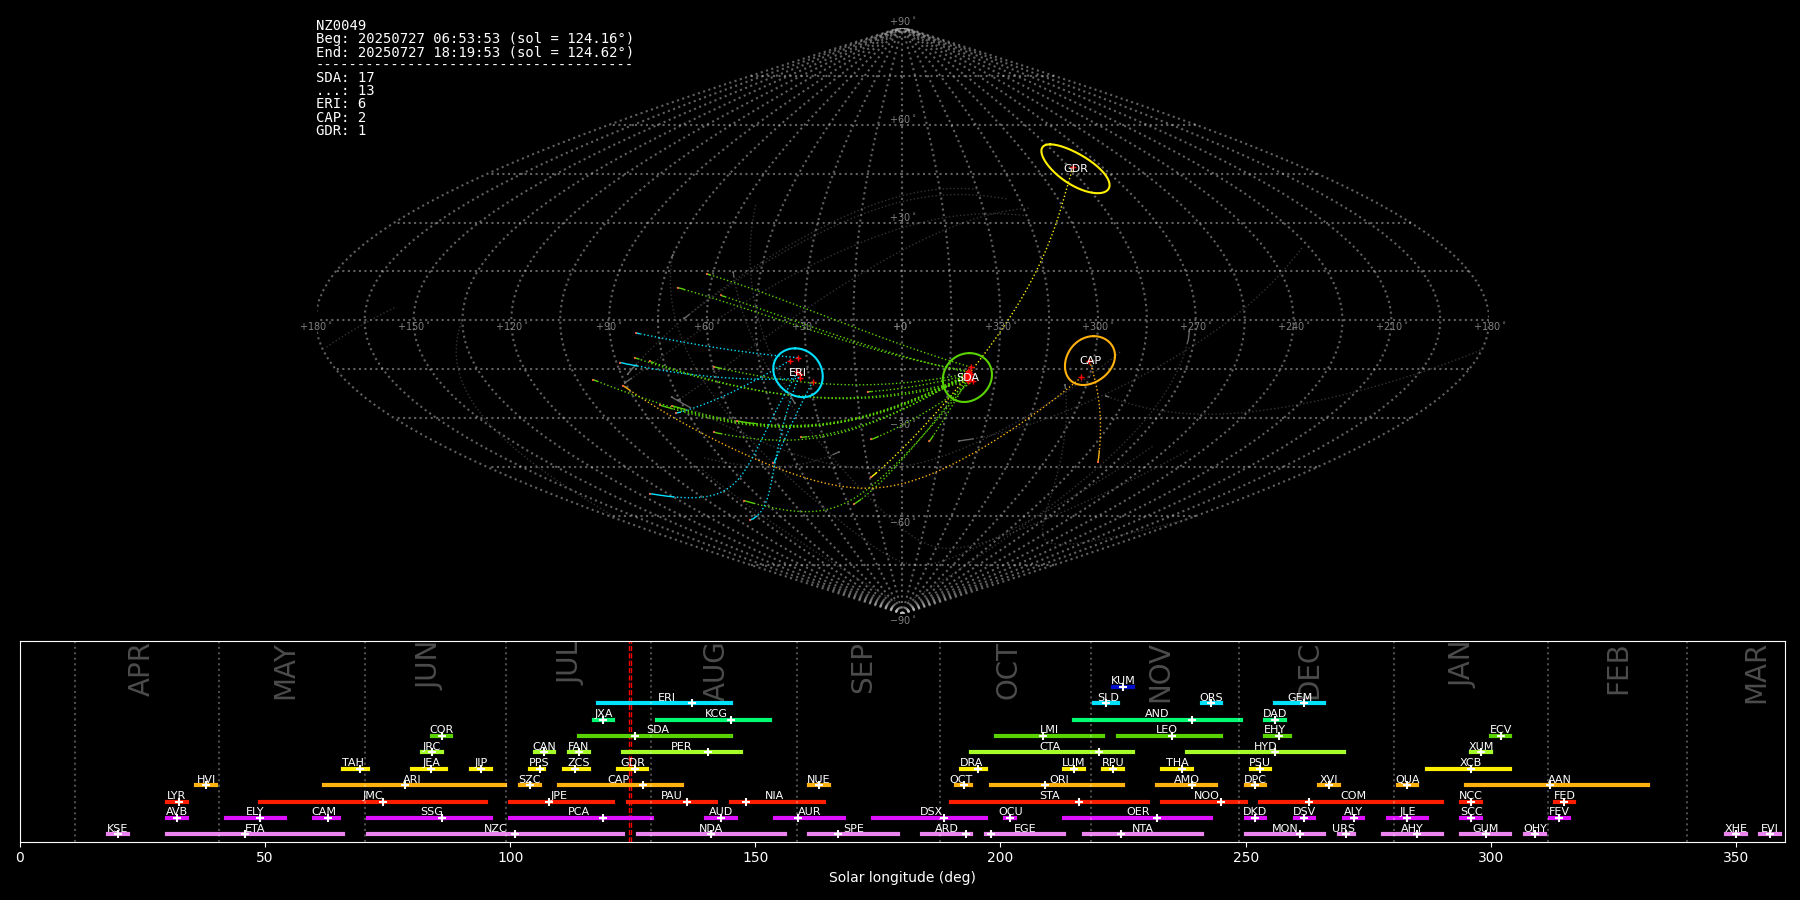Click the 'Beg: 20250727 06:53:53' line
Screen dimensions: 1800x900
[475, 39]
